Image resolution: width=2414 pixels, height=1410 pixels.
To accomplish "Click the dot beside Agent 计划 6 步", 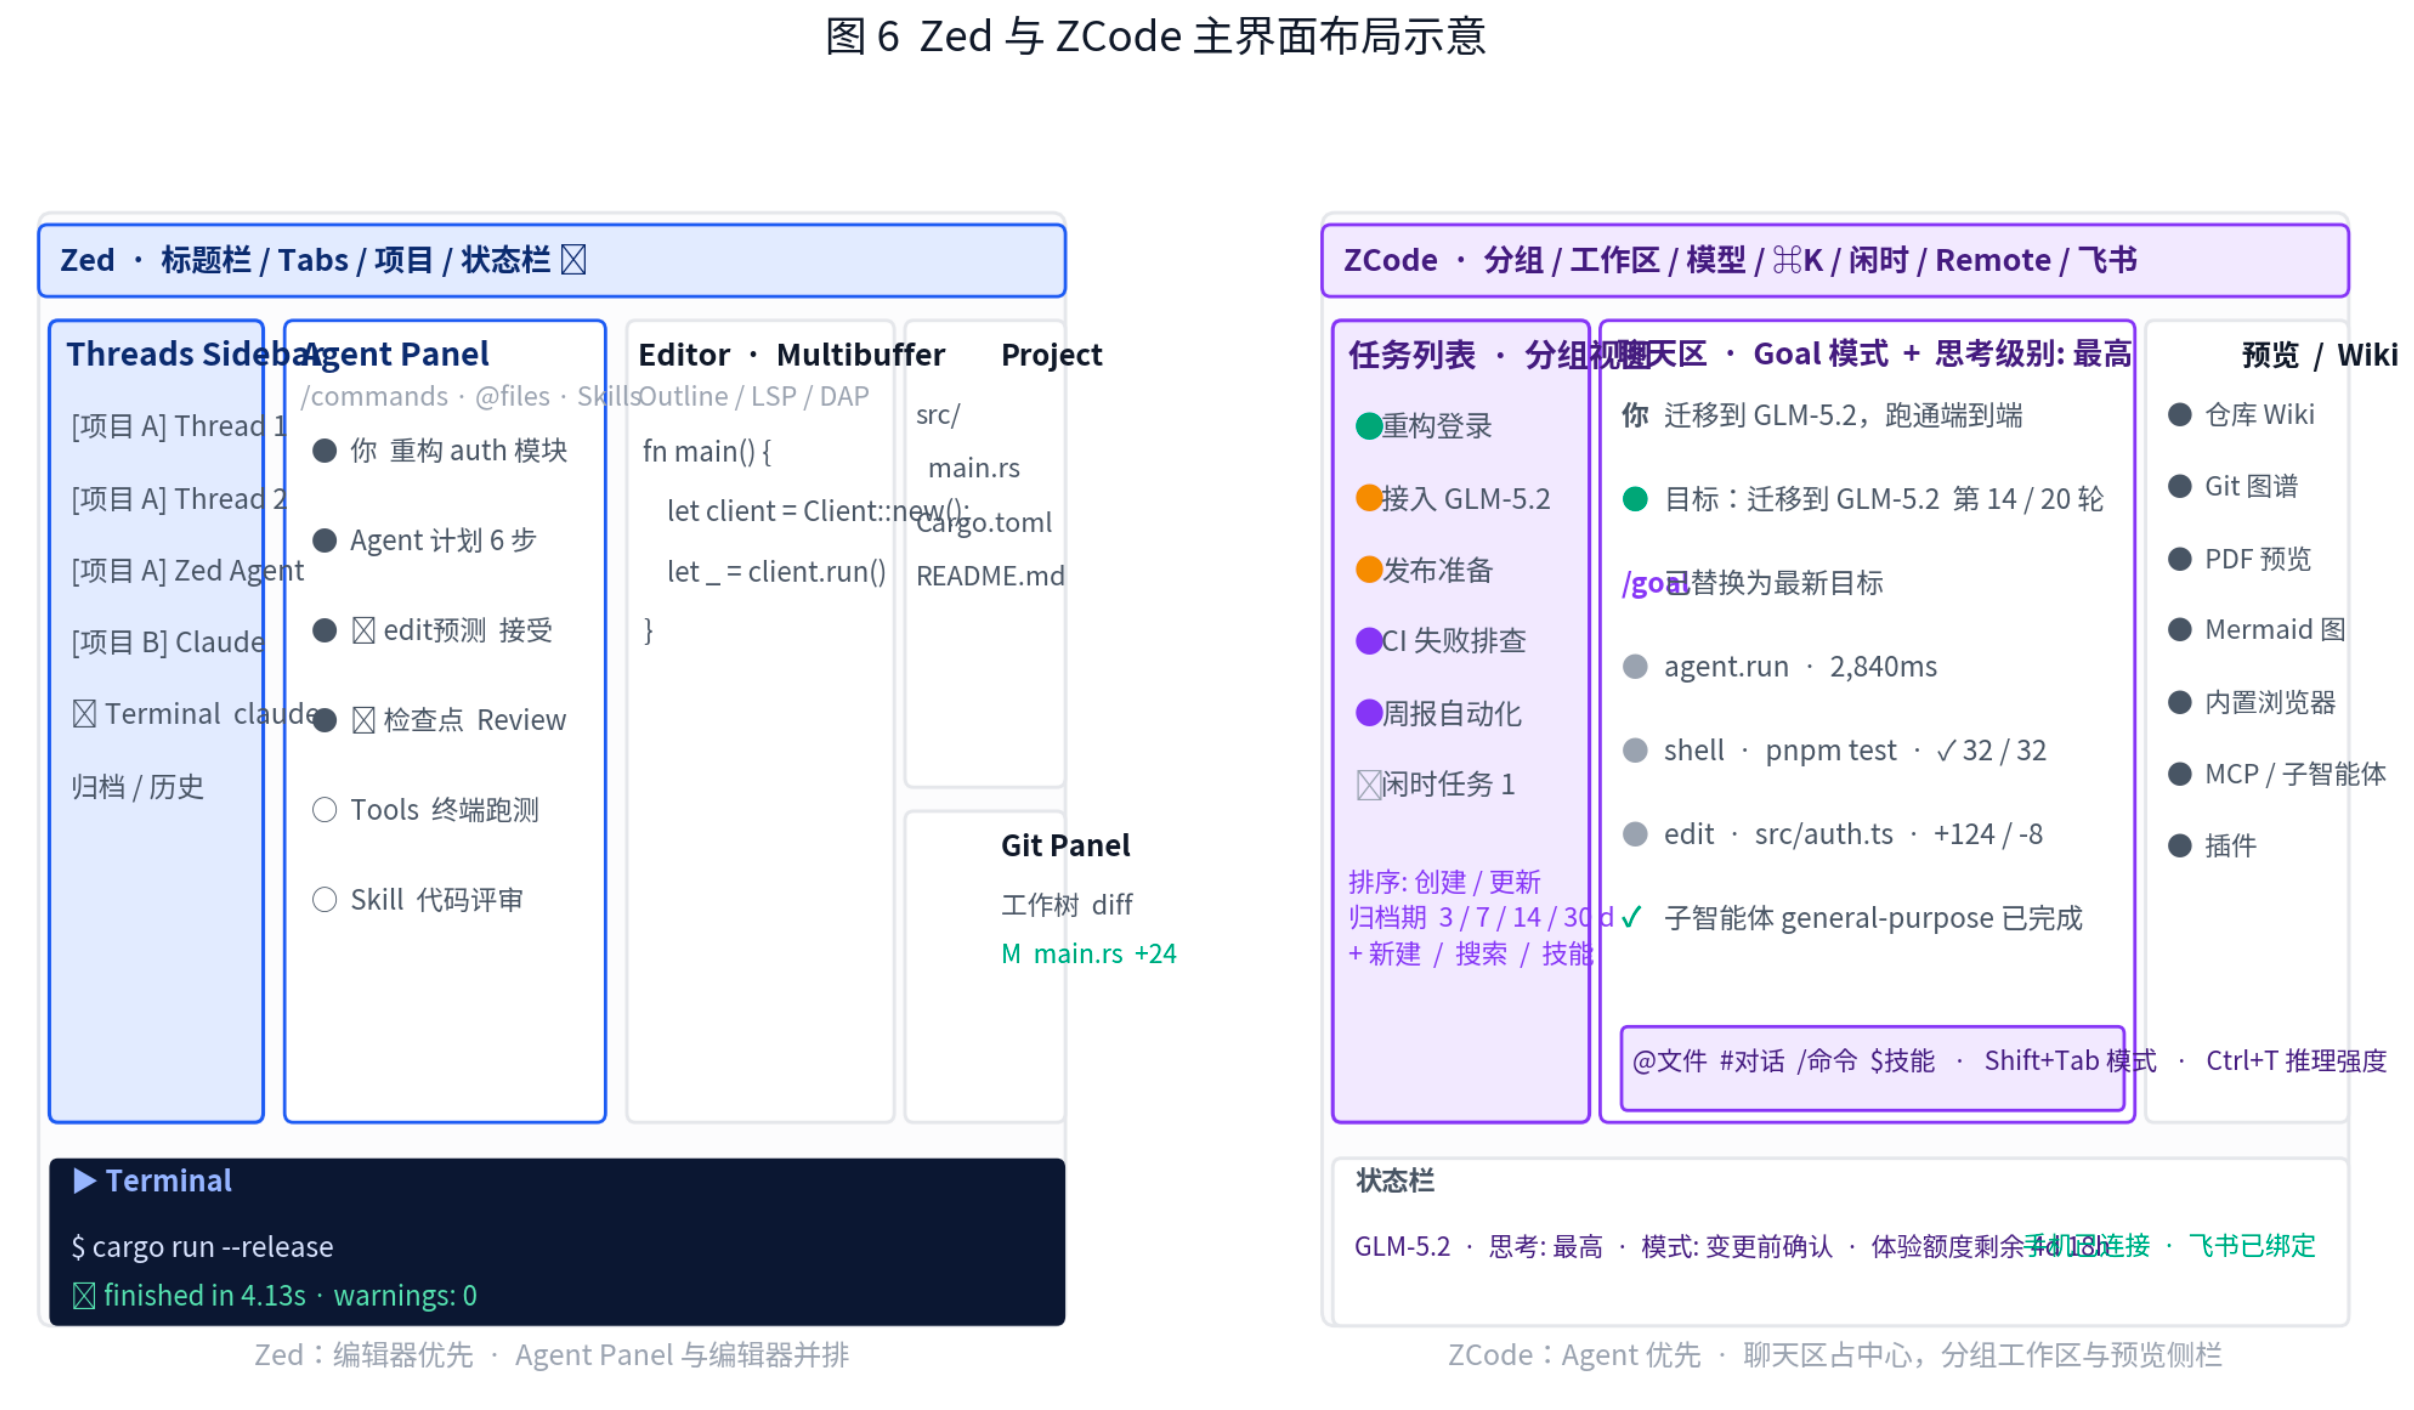I will click(324, 541).
